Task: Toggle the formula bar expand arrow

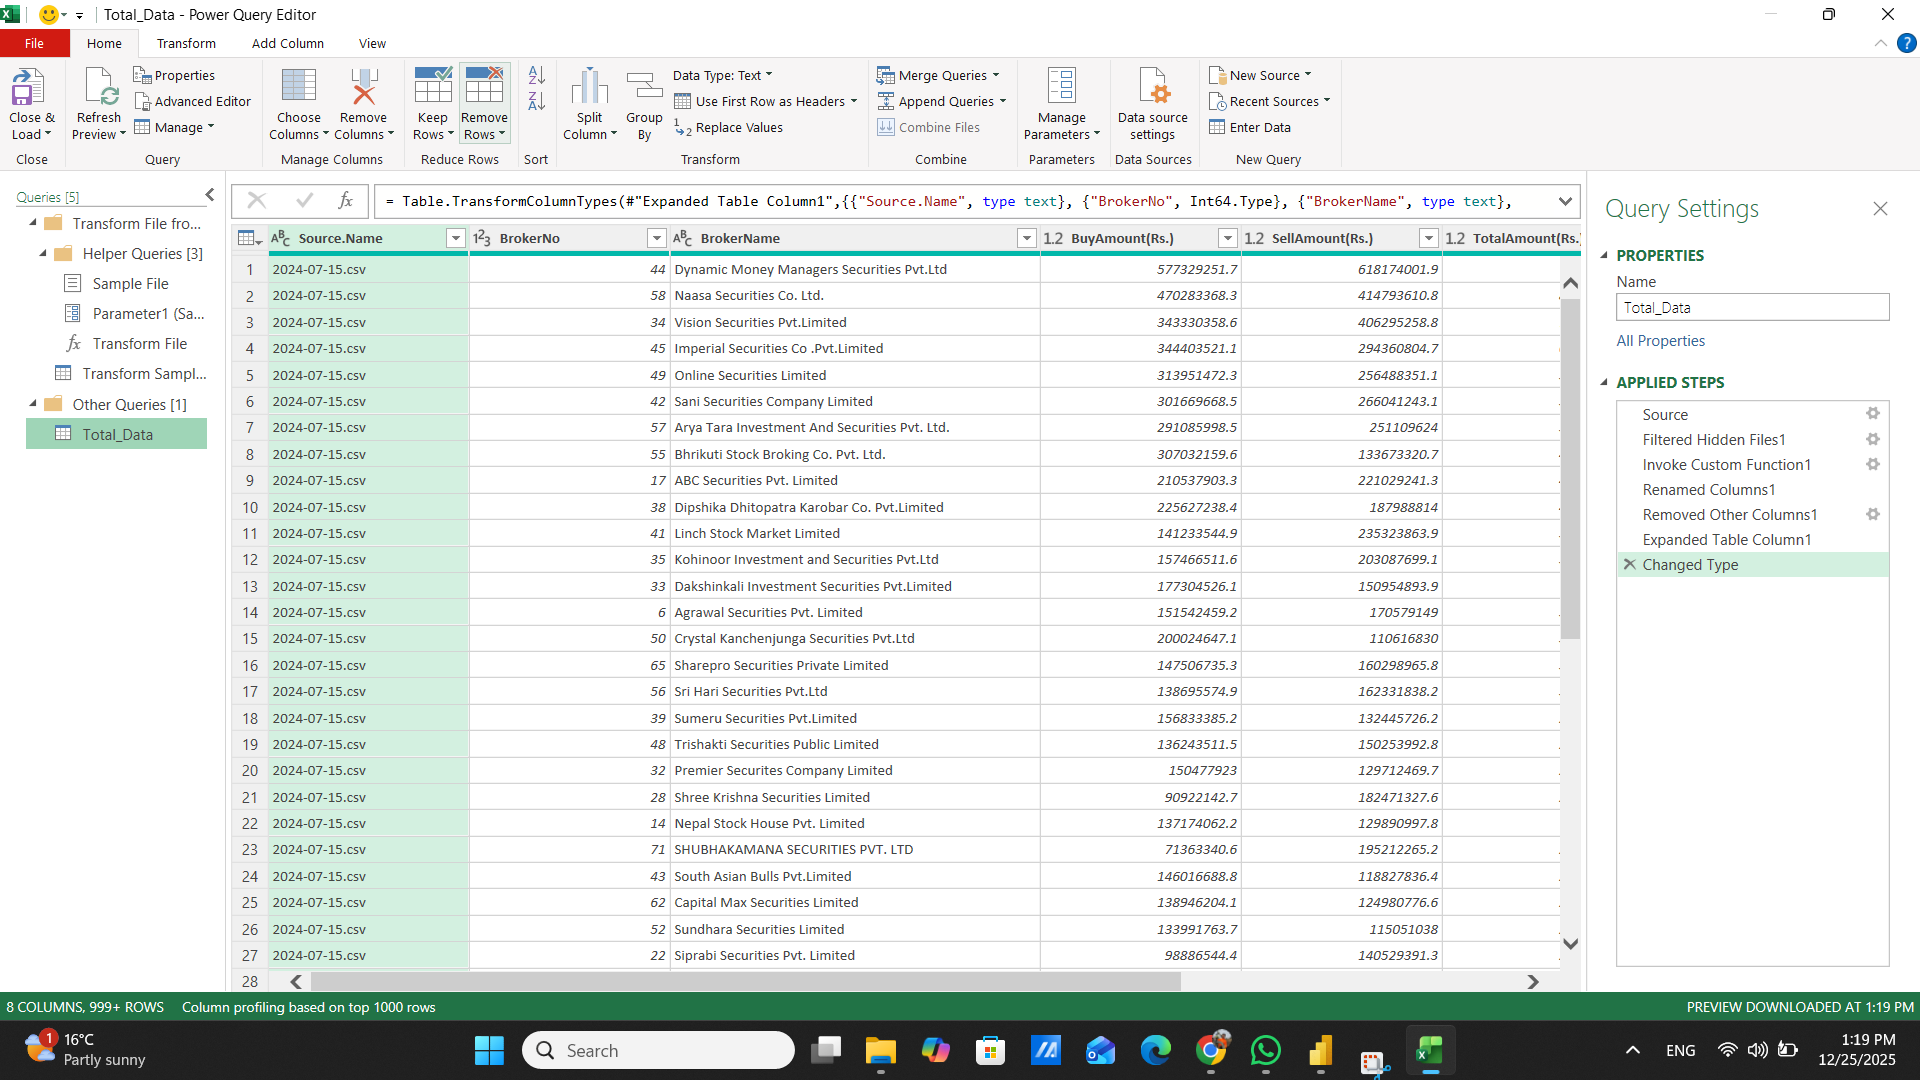Action: [1565, 201]
